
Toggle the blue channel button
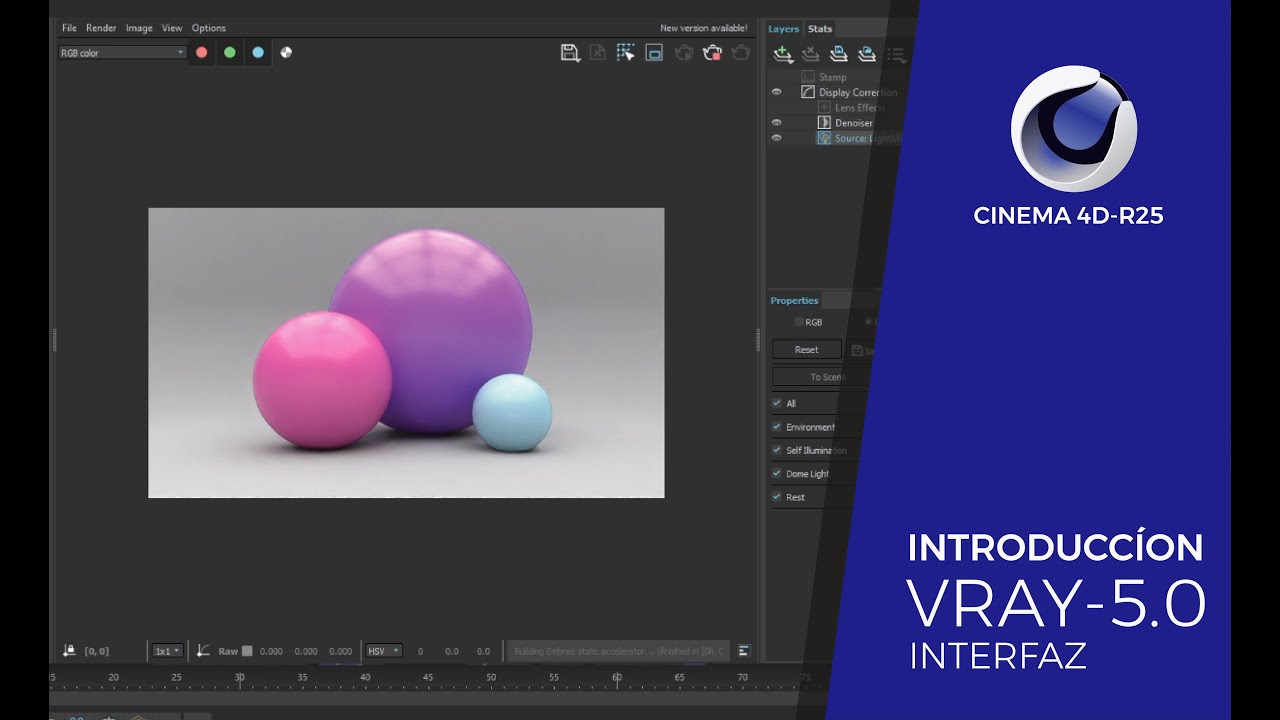click(x=258, y=53)
